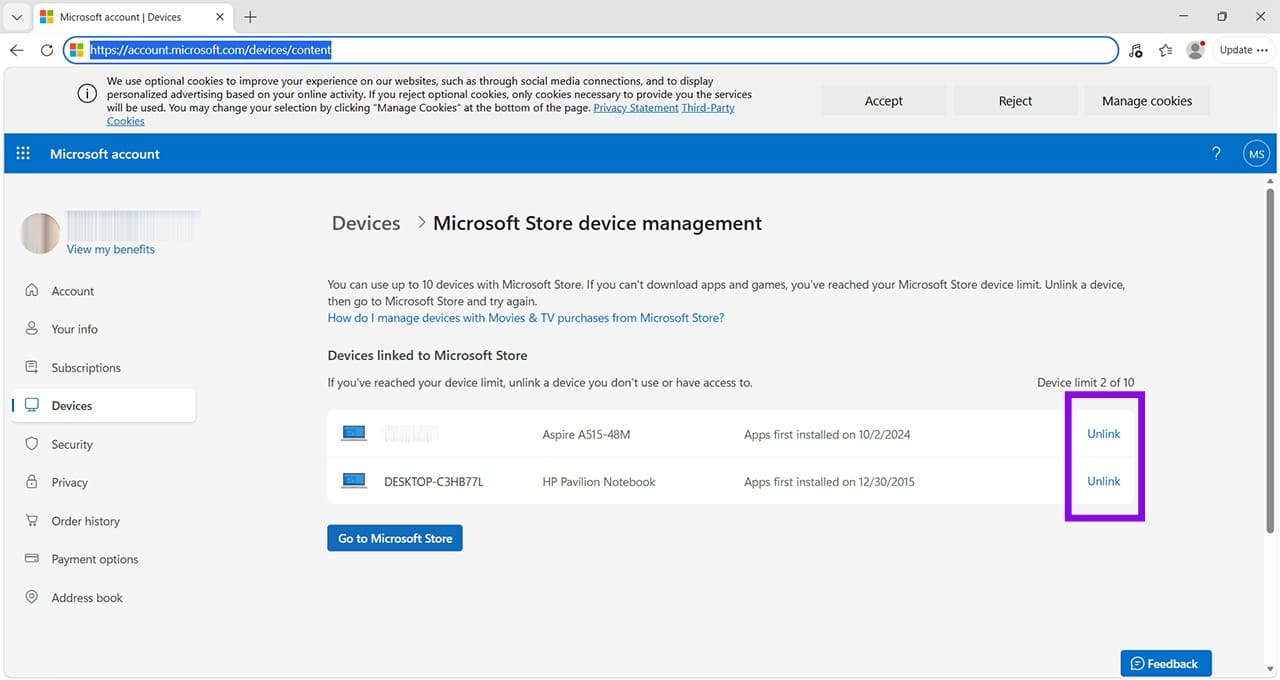Click the Aspire A515-48M model text
The image size is (1280, 680).
point(586,435)
